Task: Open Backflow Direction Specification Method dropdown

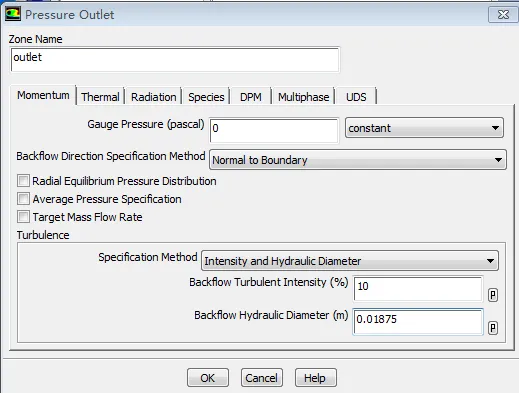Action: tap(358, 160)
